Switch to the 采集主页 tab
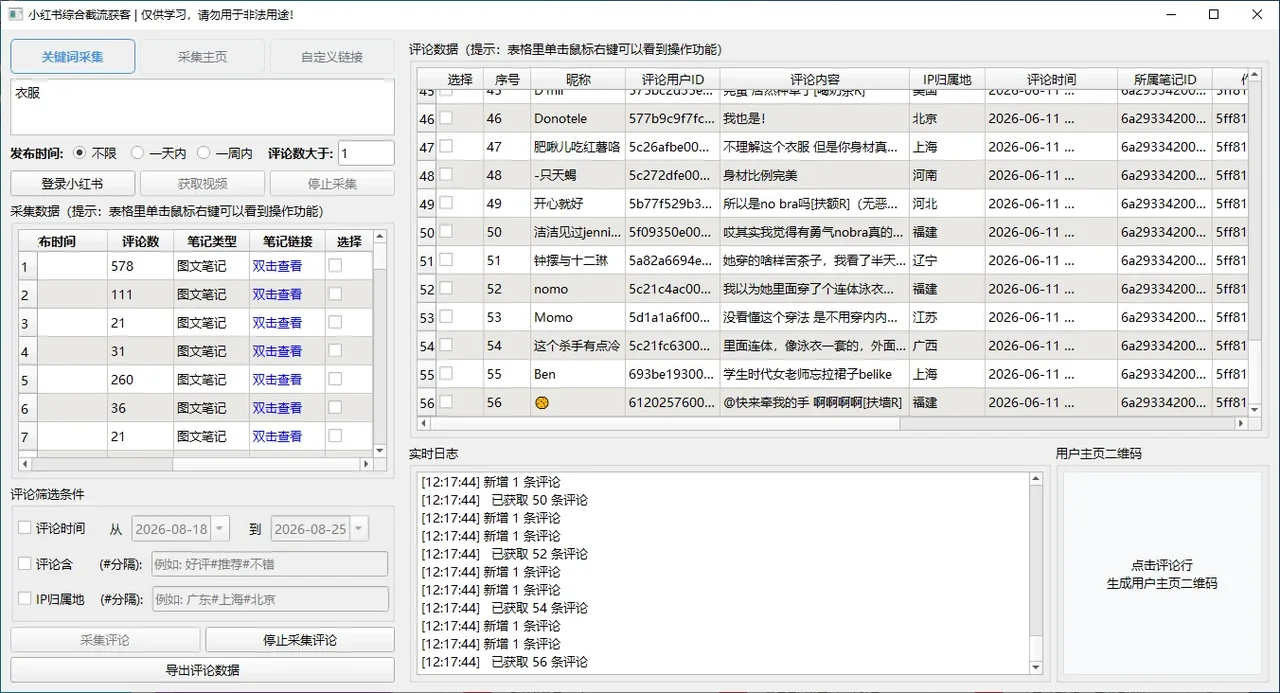Viewport: 1280px width, 693px height. 202,57
